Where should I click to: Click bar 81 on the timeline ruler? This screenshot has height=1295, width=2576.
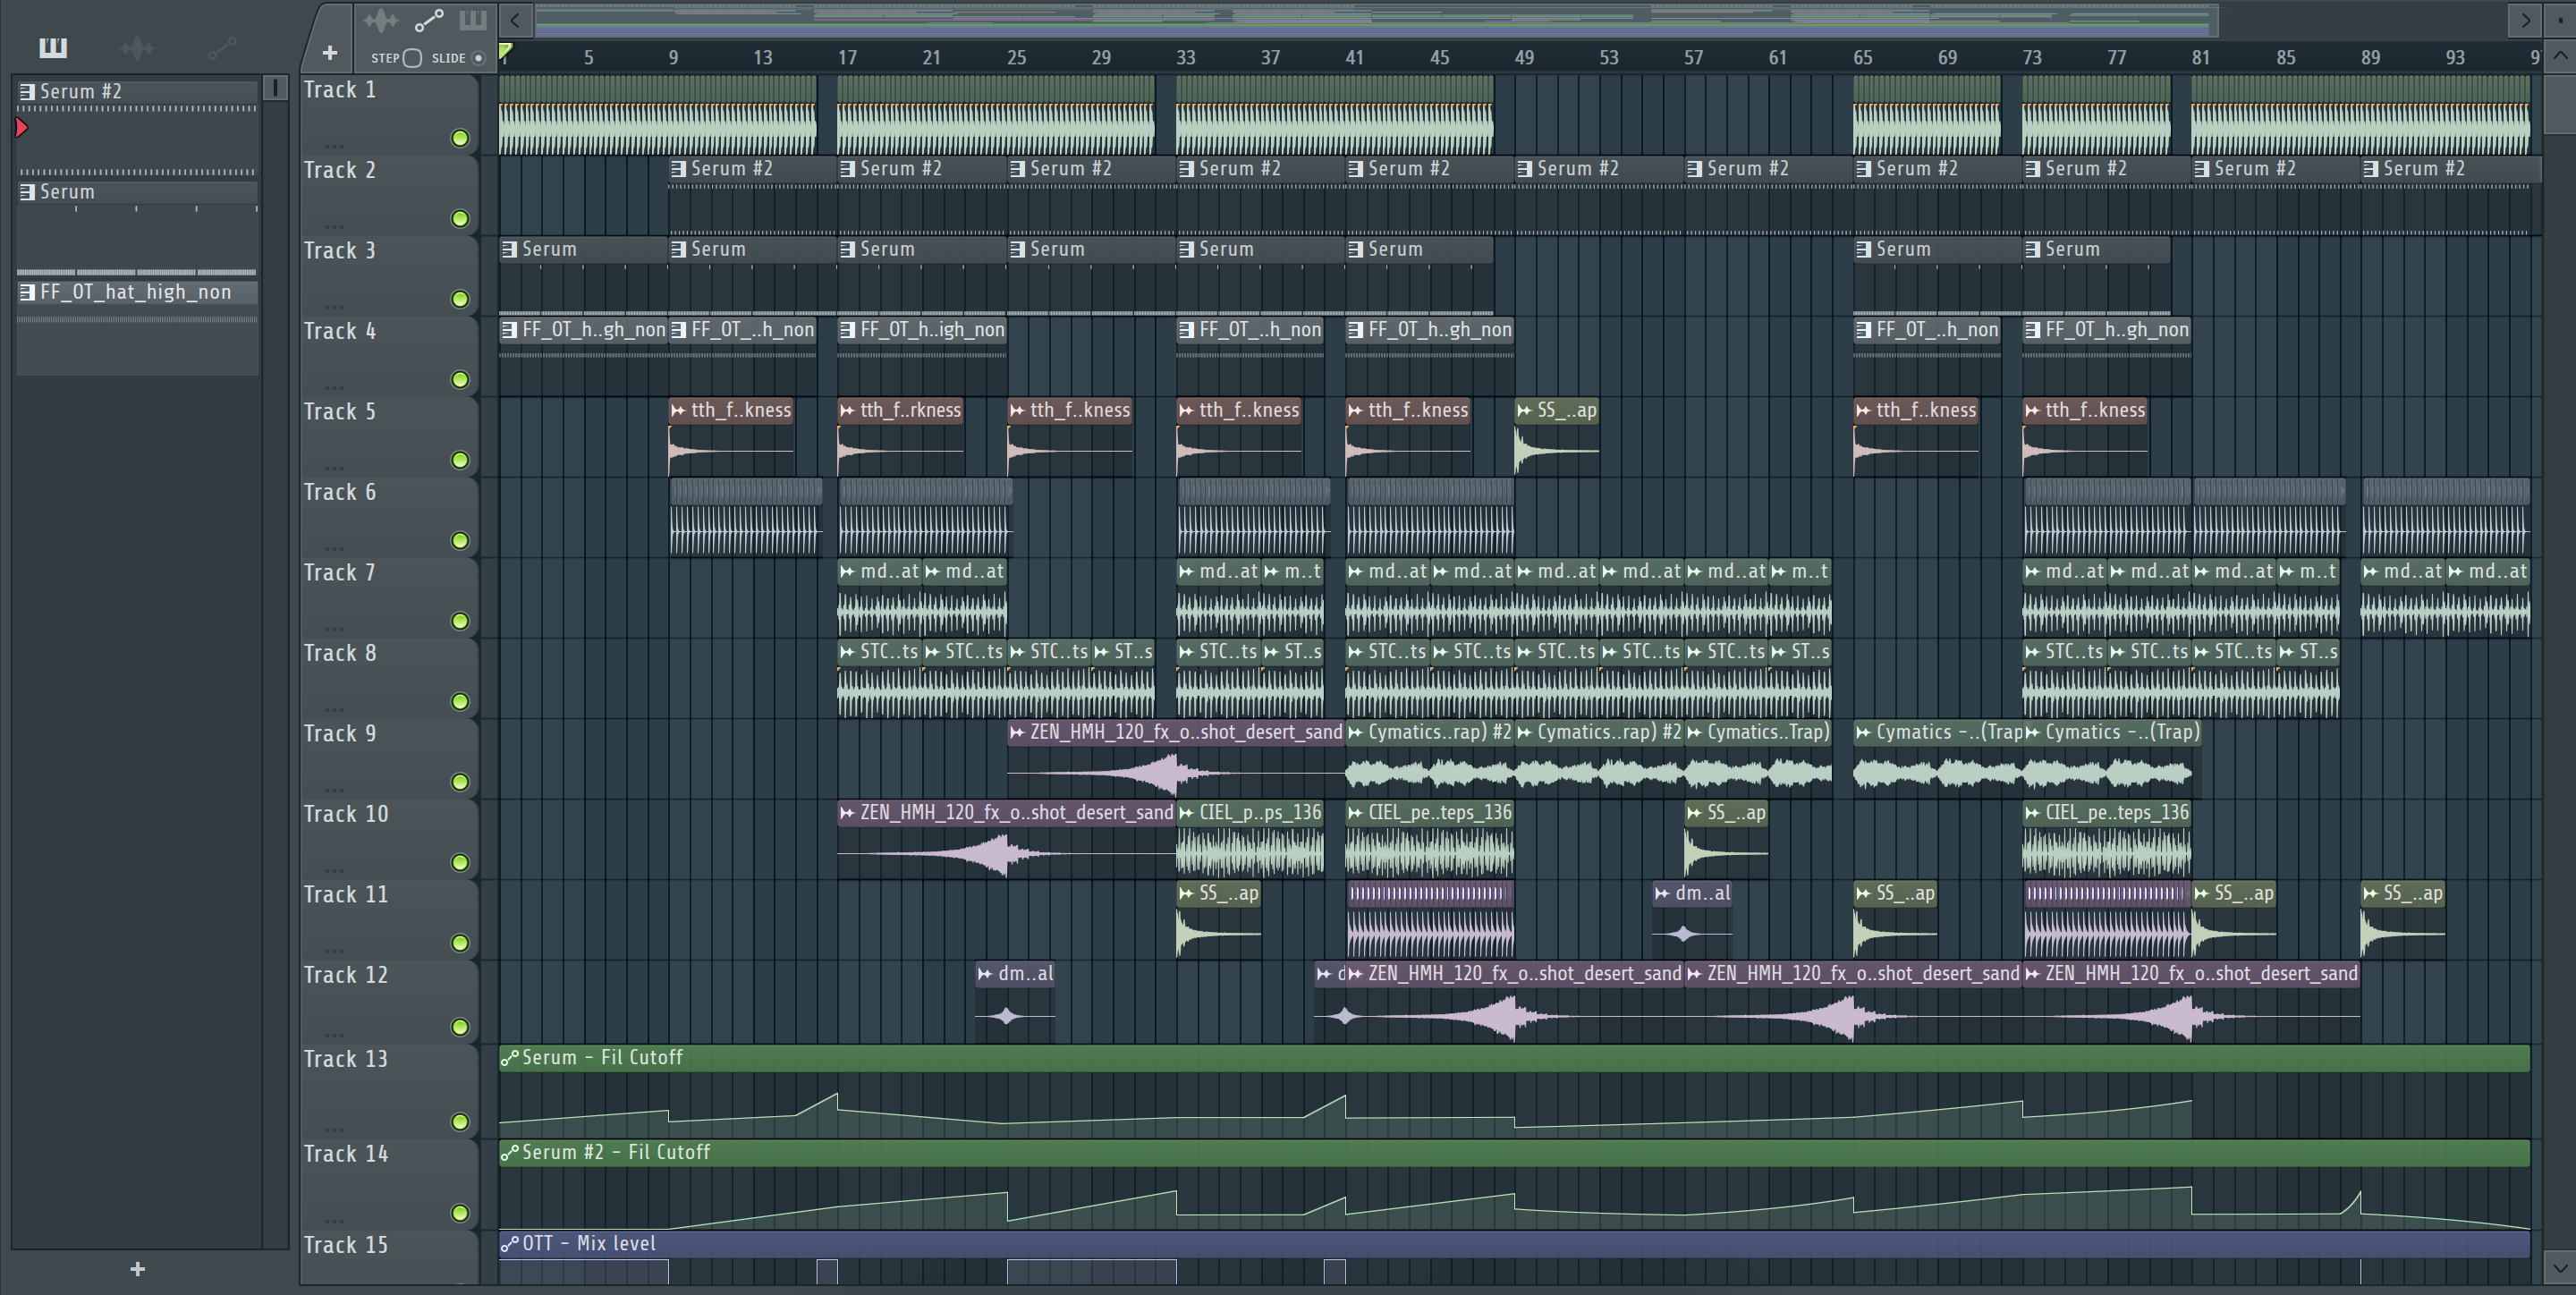pos(2201,58)
